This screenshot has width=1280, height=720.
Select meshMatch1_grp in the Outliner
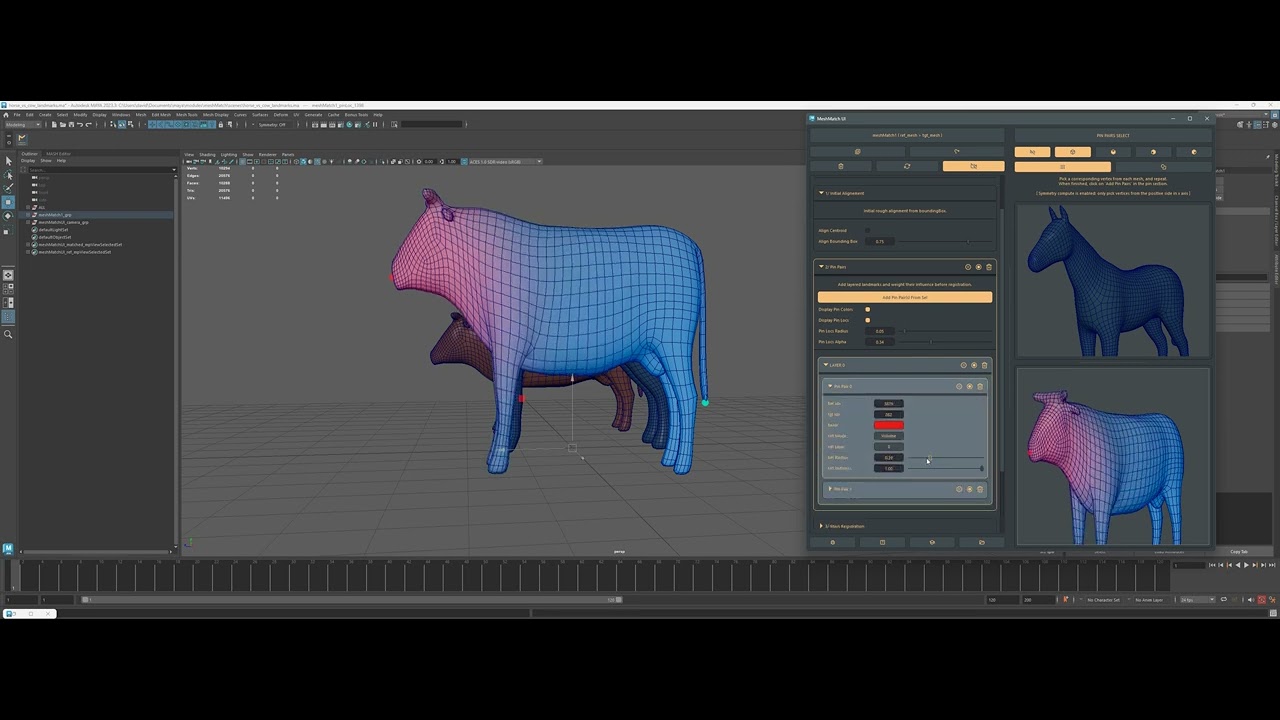(55, 214)
